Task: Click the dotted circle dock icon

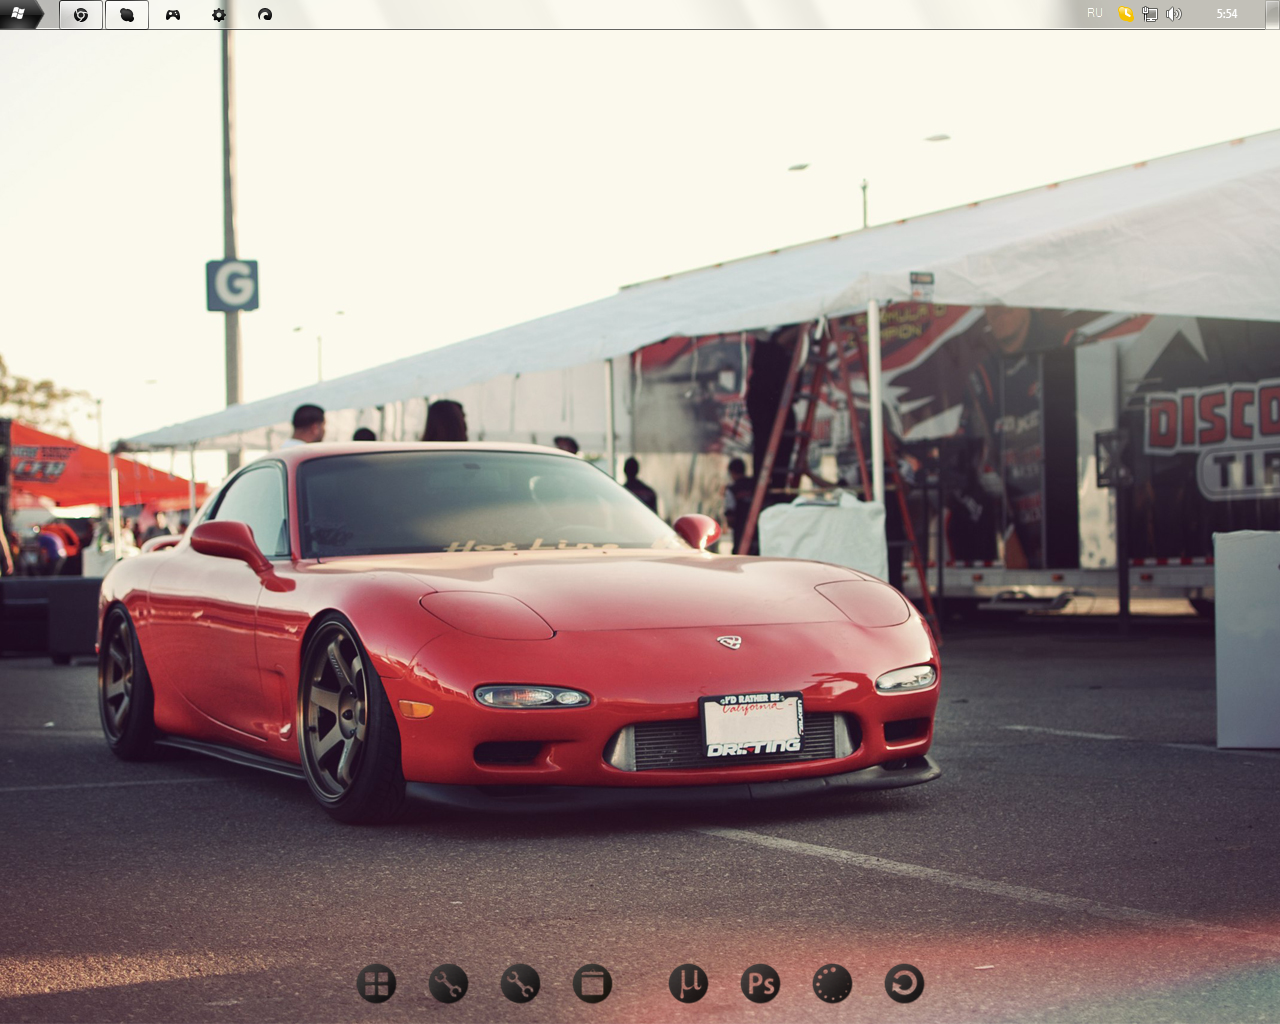Action: pyautogui.click(x=832, y=984)
